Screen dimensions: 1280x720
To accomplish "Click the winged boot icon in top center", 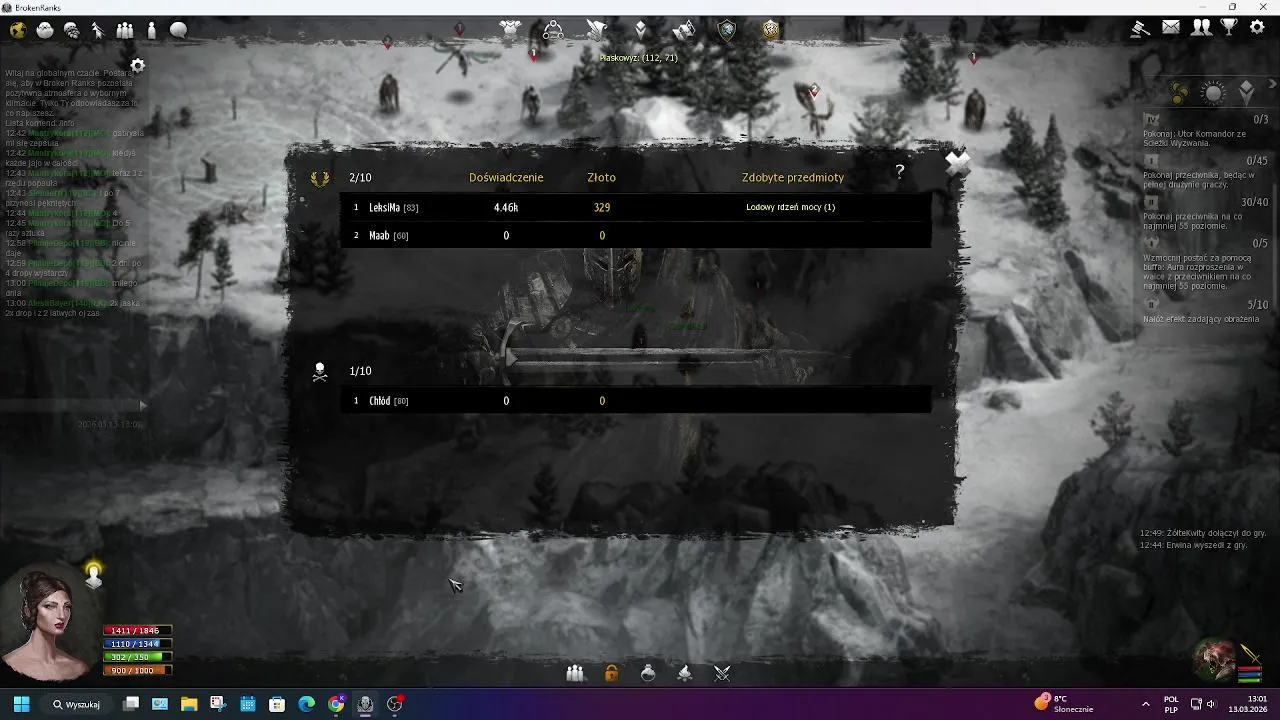I will [597, 30].
